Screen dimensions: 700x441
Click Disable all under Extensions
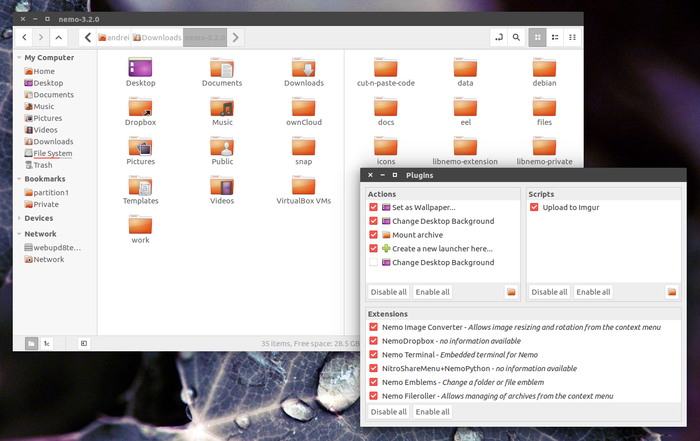coord(388,411)
